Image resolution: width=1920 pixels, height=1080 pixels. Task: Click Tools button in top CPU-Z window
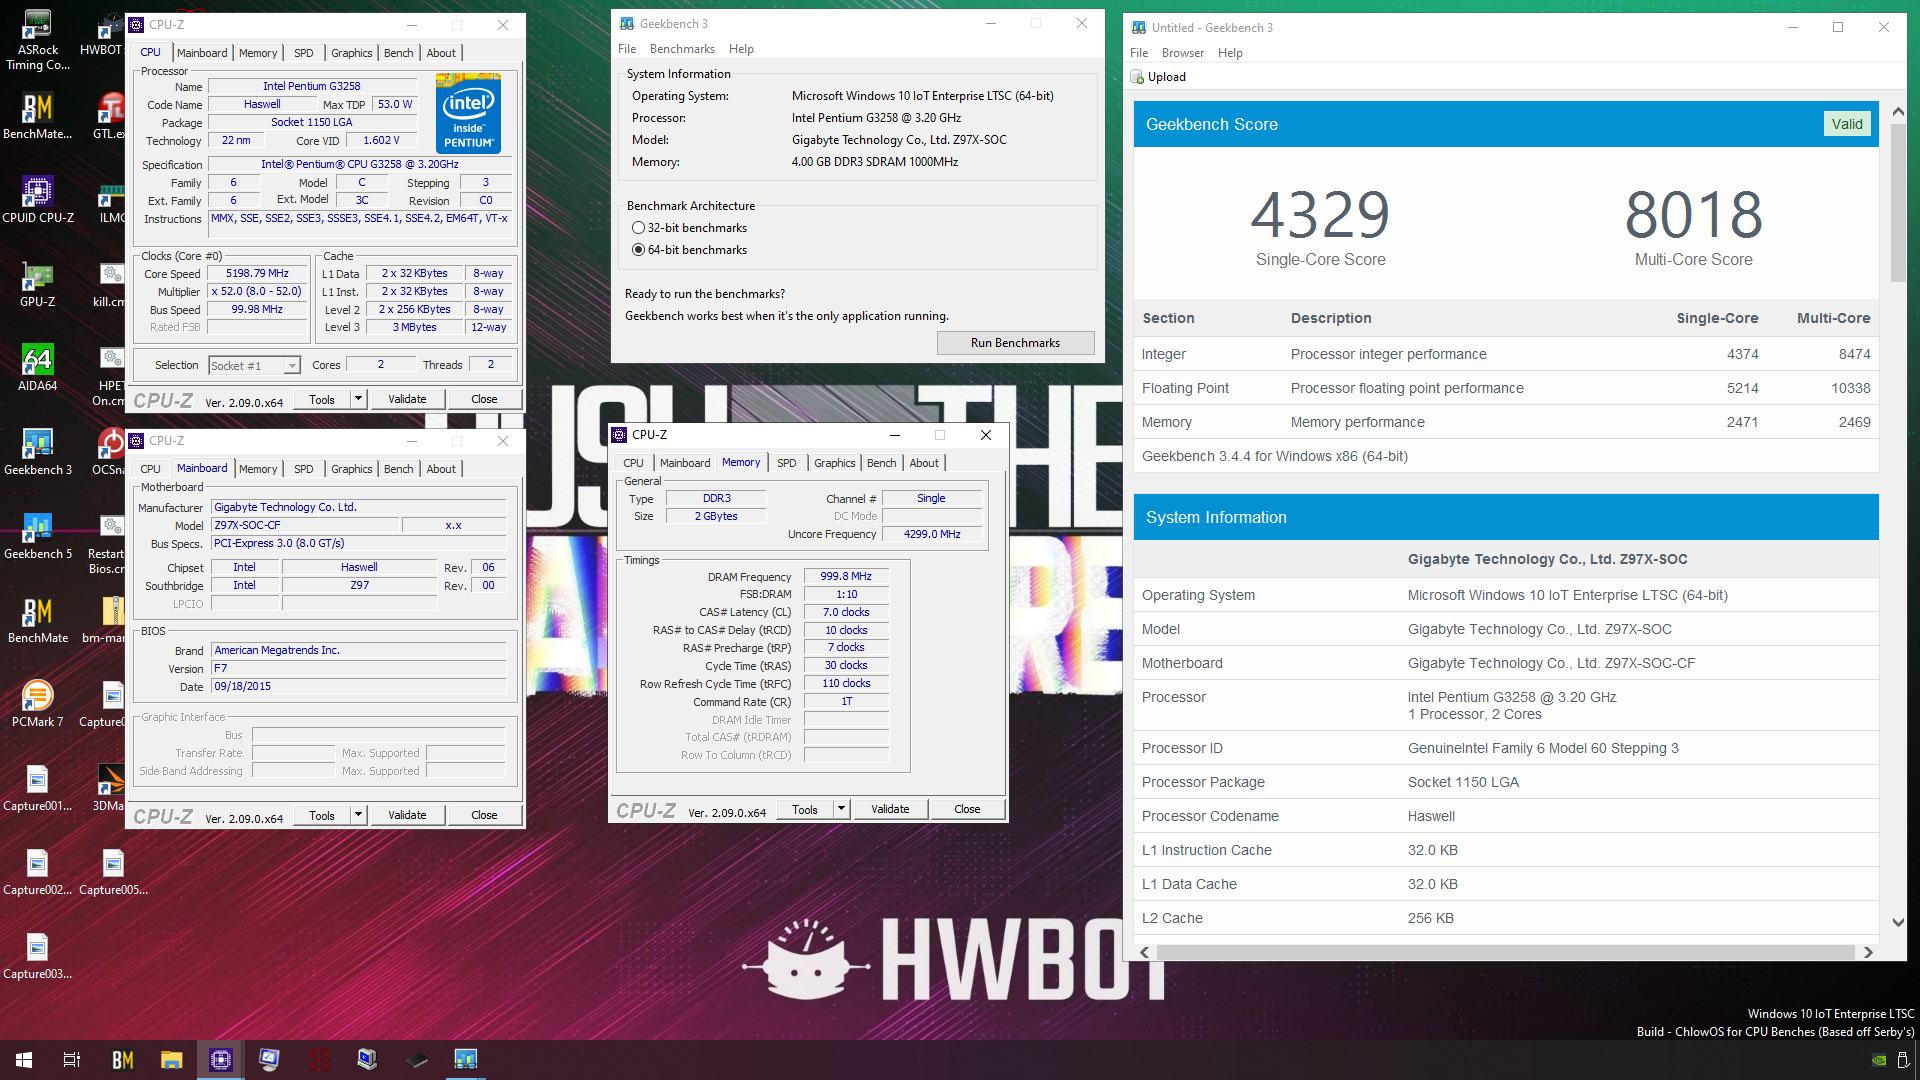point(322,399)
